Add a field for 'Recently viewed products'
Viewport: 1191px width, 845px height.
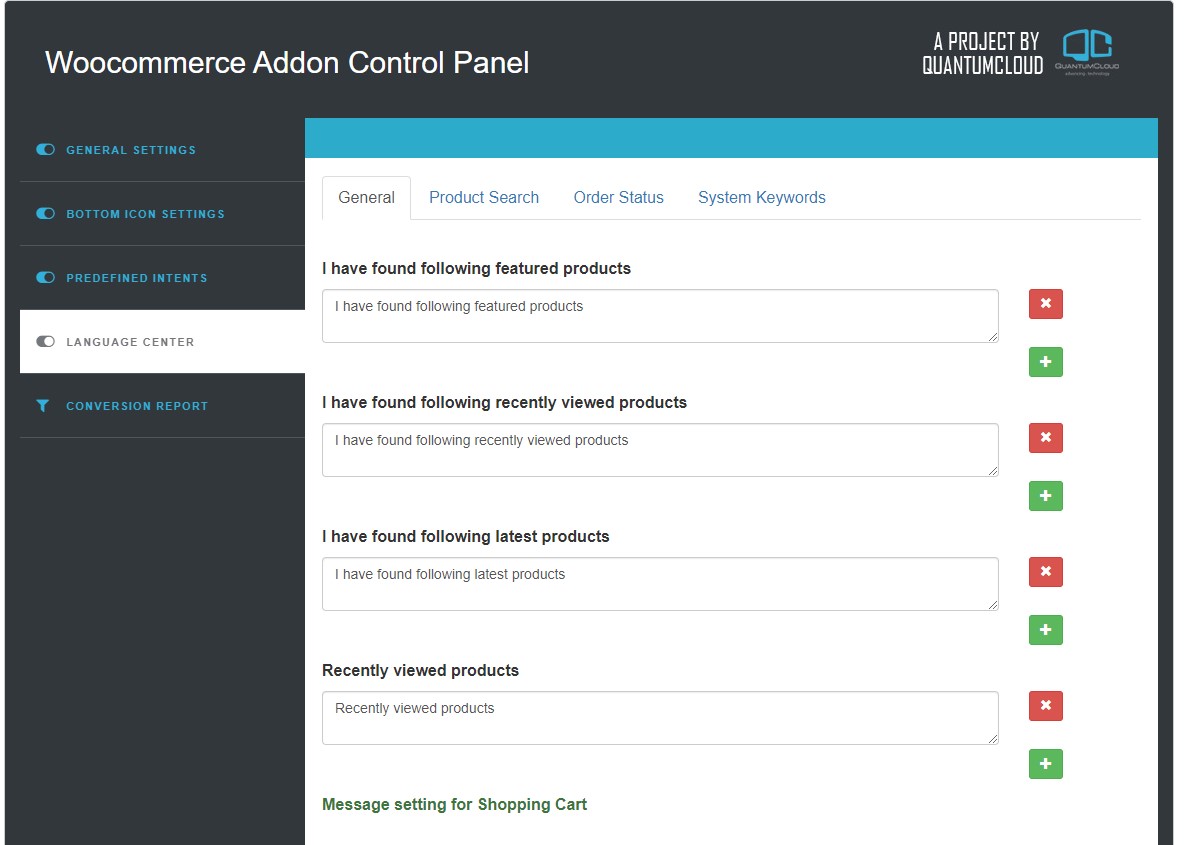pos(1046,764)
